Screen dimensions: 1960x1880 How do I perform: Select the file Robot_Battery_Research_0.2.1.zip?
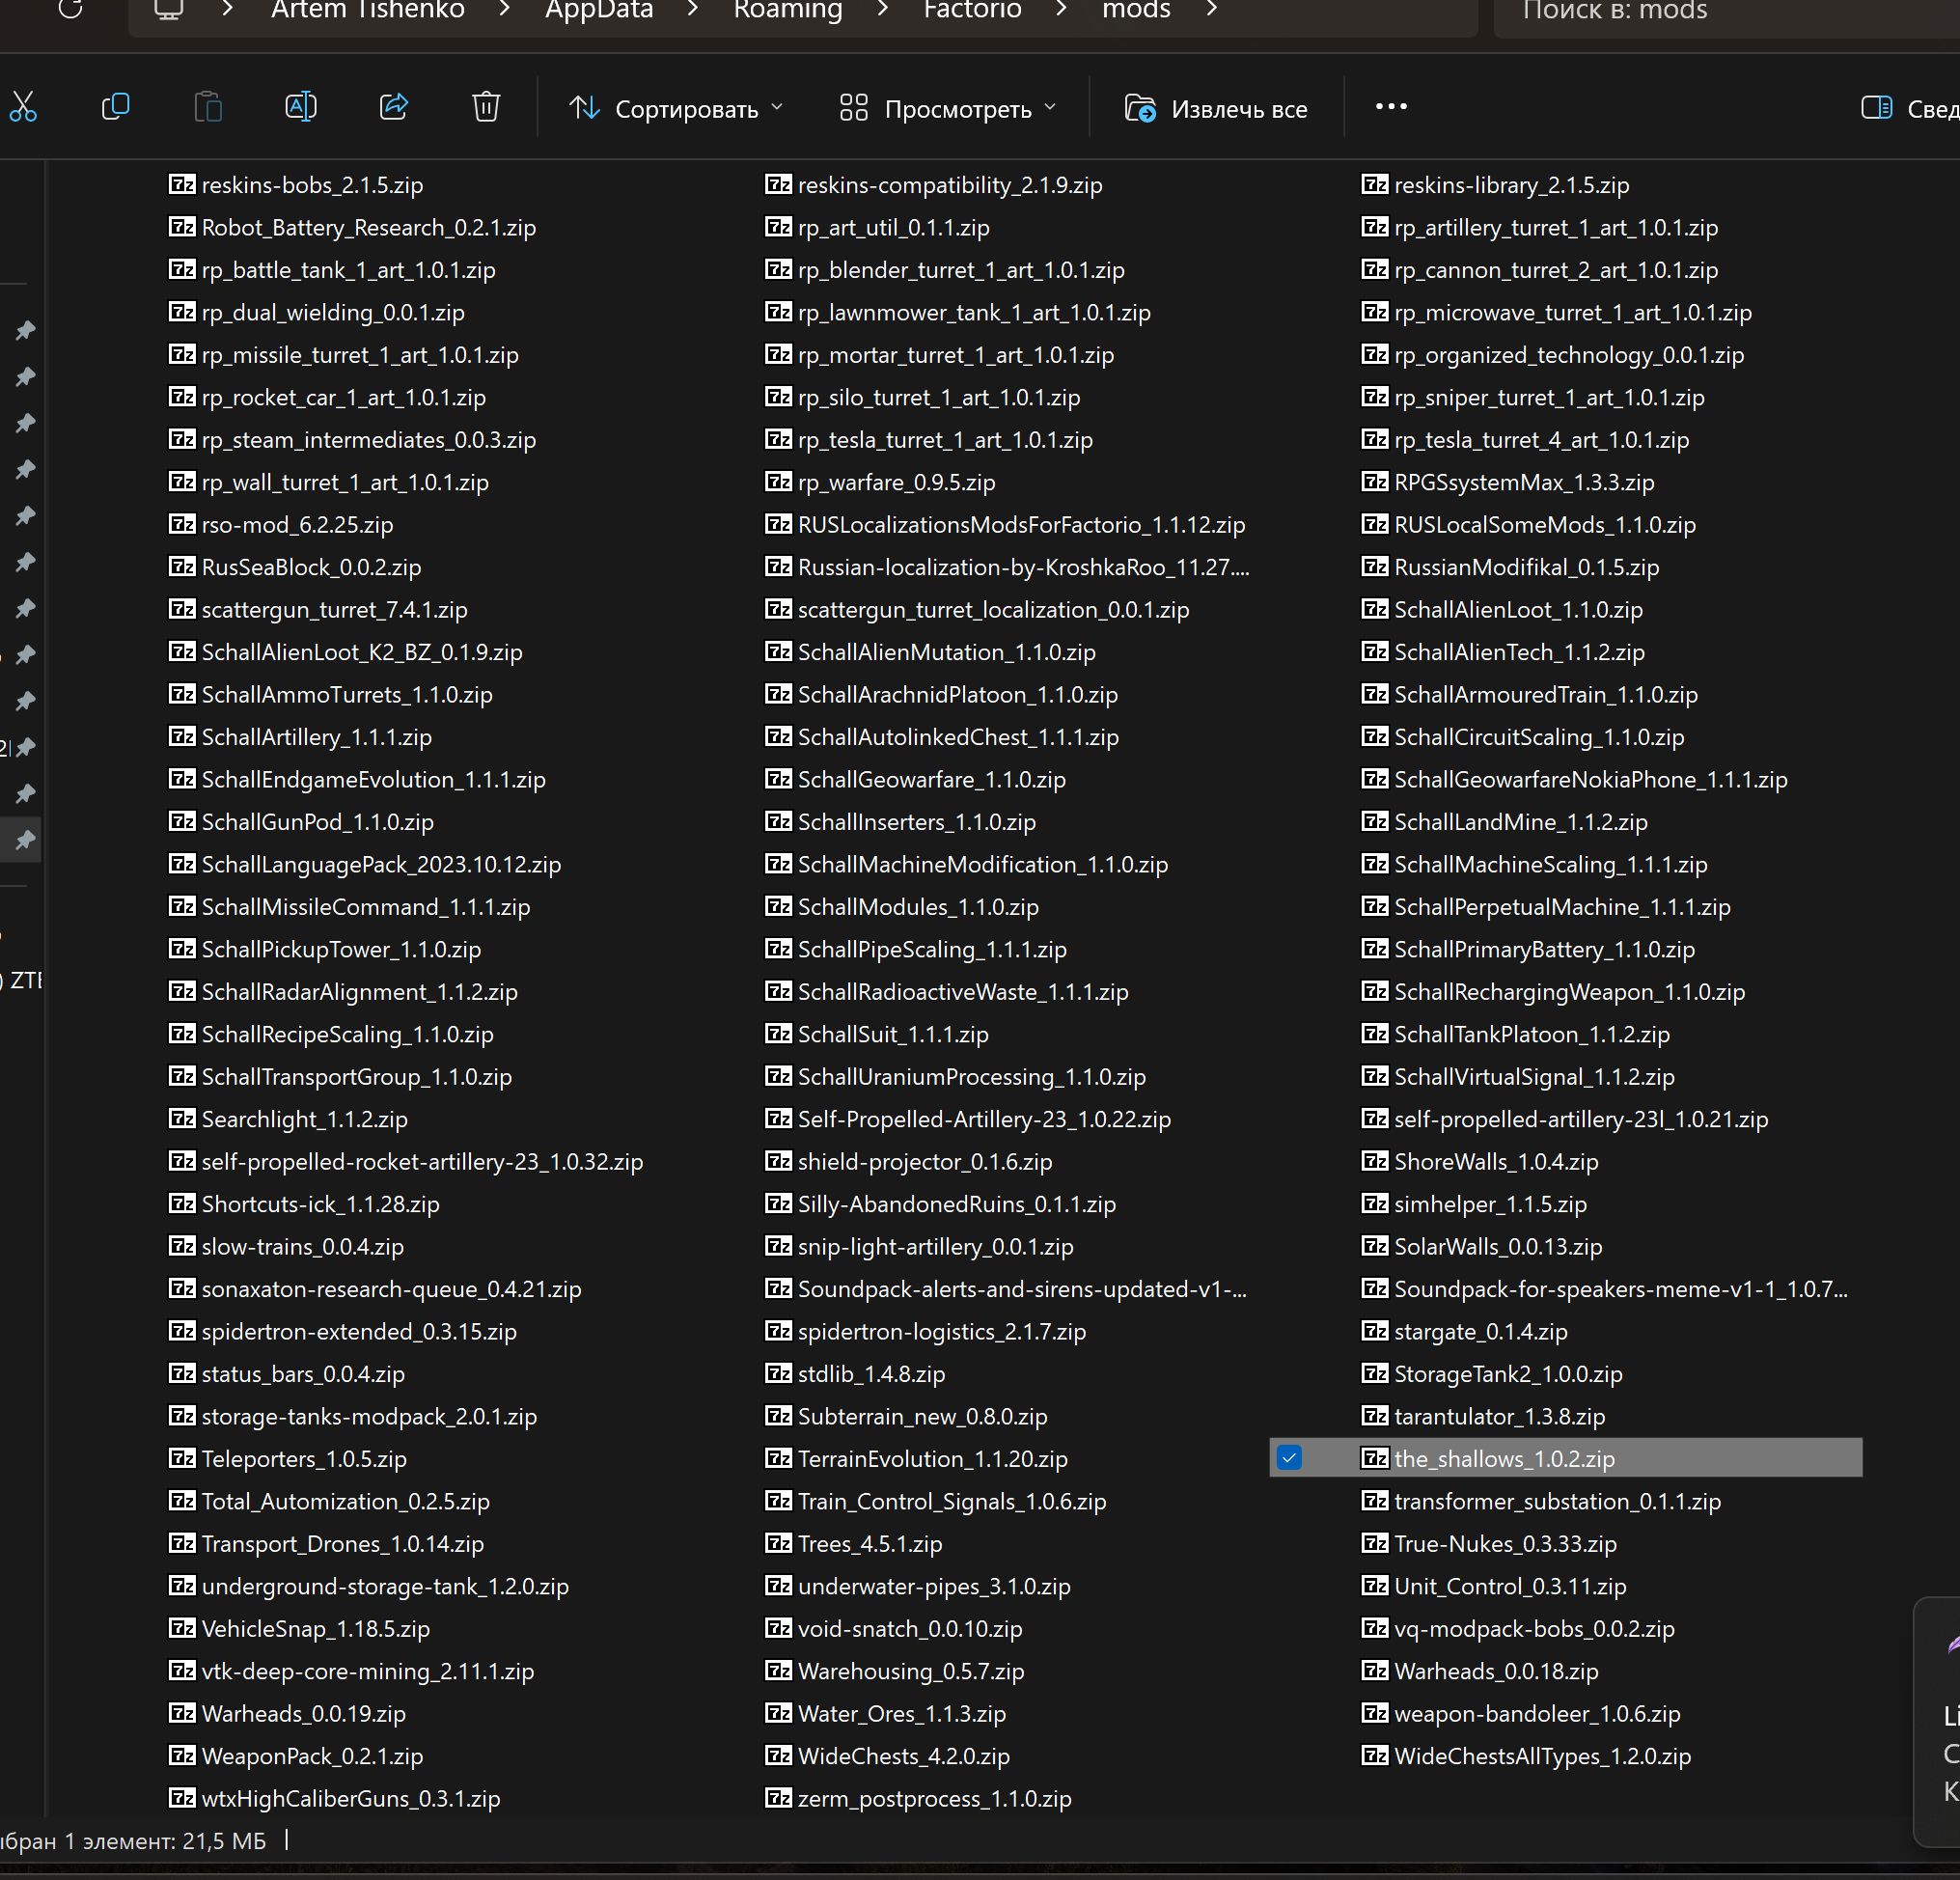368,227
